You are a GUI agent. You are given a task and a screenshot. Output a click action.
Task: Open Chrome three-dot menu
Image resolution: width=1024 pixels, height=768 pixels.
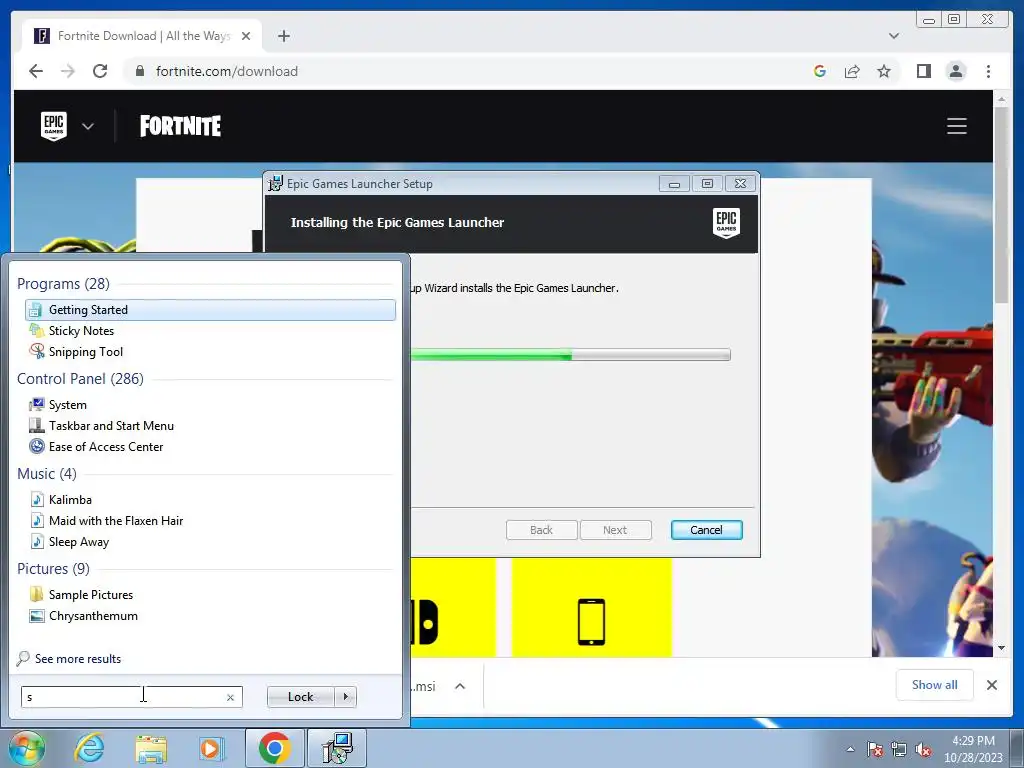pyautogui.click(x=988, y=71)
